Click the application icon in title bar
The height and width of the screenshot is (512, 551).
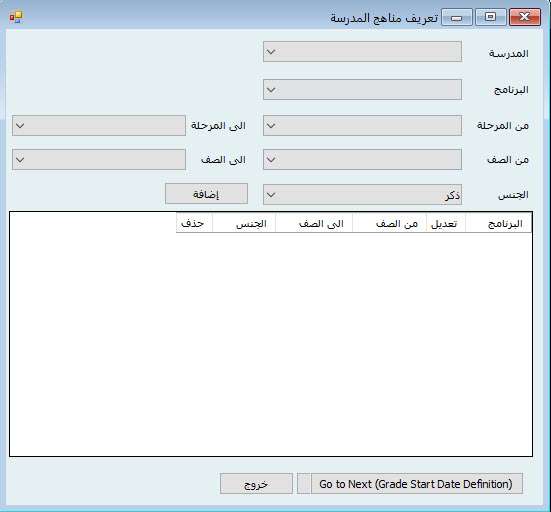16,17
